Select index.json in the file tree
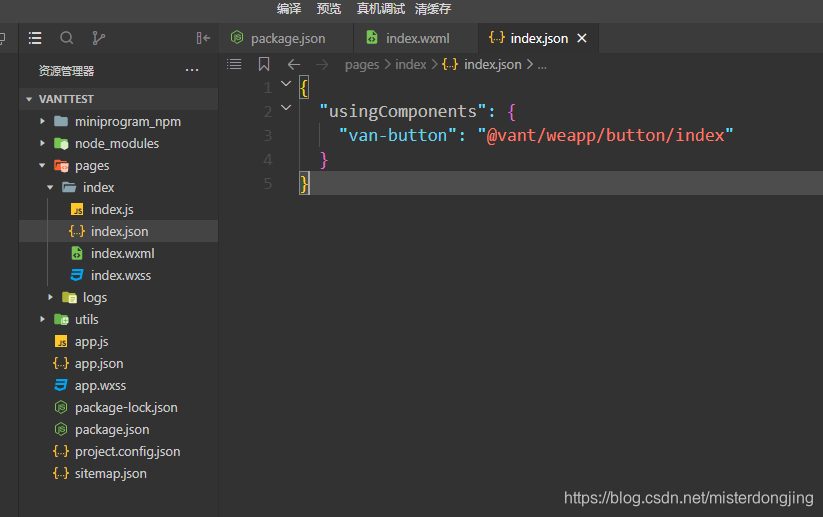 click(119, 231)
